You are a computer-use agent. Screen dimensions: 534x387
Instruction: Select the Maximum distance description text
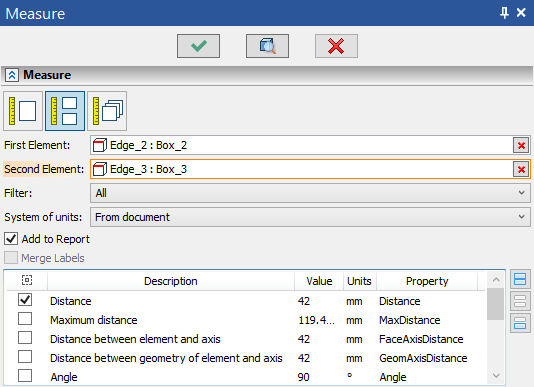94,320
